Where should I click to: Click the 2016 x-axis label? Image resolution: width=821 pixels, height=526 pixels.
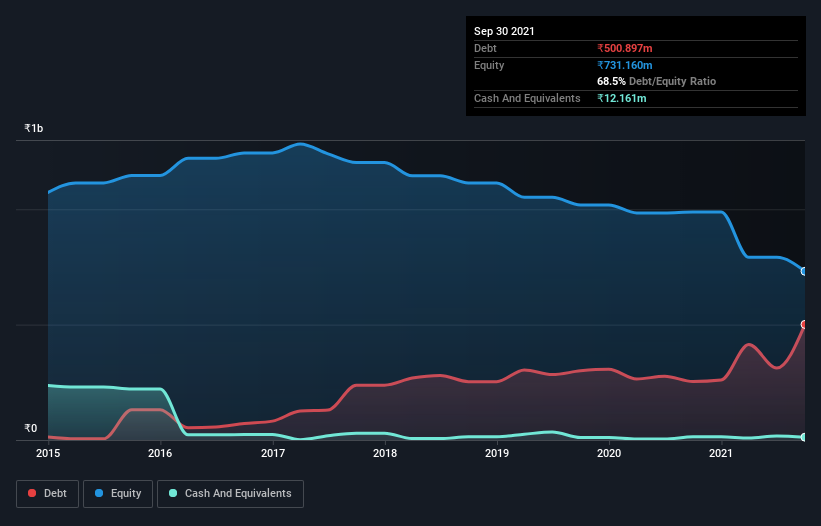click(160, 453)
